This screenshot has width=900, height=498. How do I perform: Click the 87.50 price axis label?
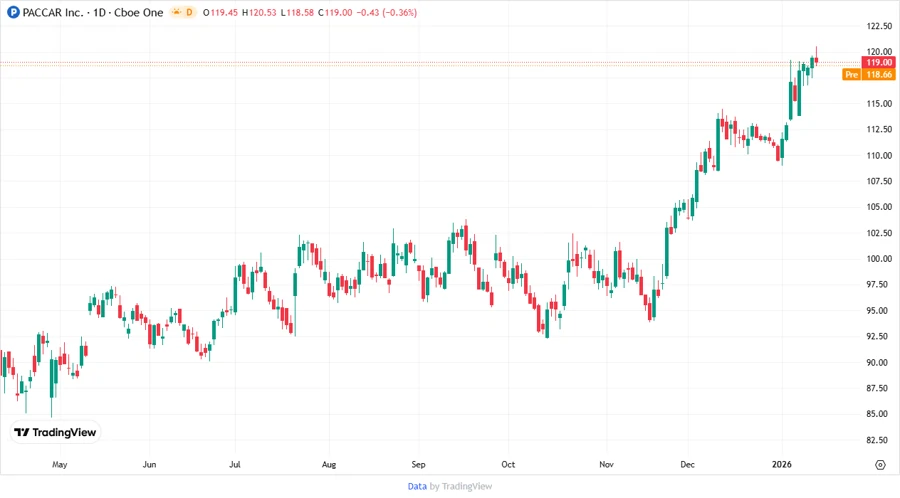pyautogui.click(x=879, y=388)
